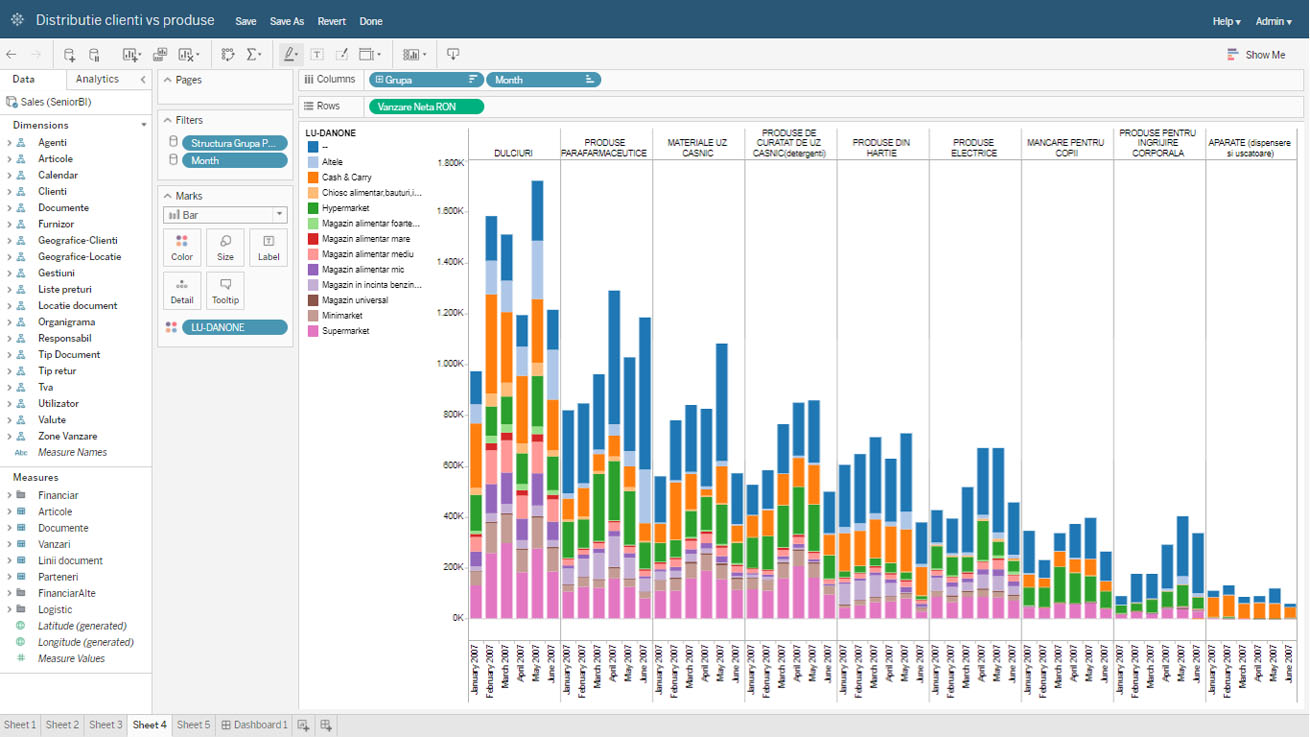Click the Rows shelf icon

(310, 106)
